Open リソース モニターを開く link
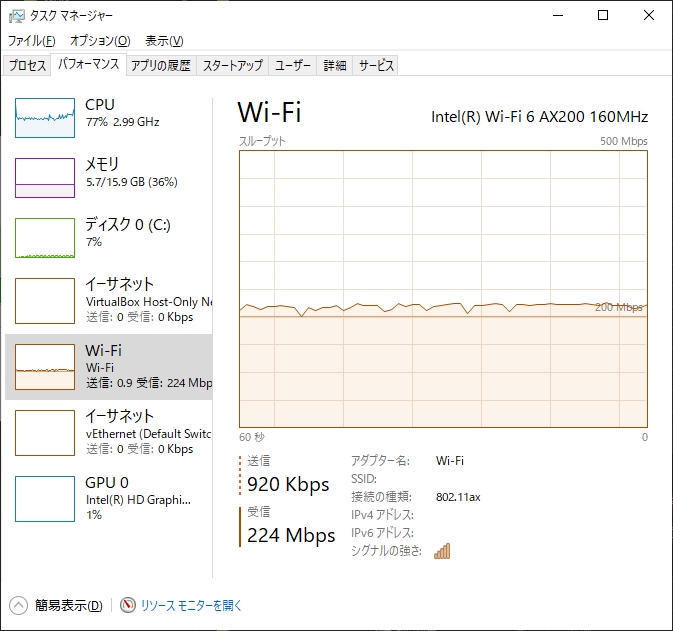Image resolution: width=673 pixels, height=631 pixels. click(x=191, y=605)
